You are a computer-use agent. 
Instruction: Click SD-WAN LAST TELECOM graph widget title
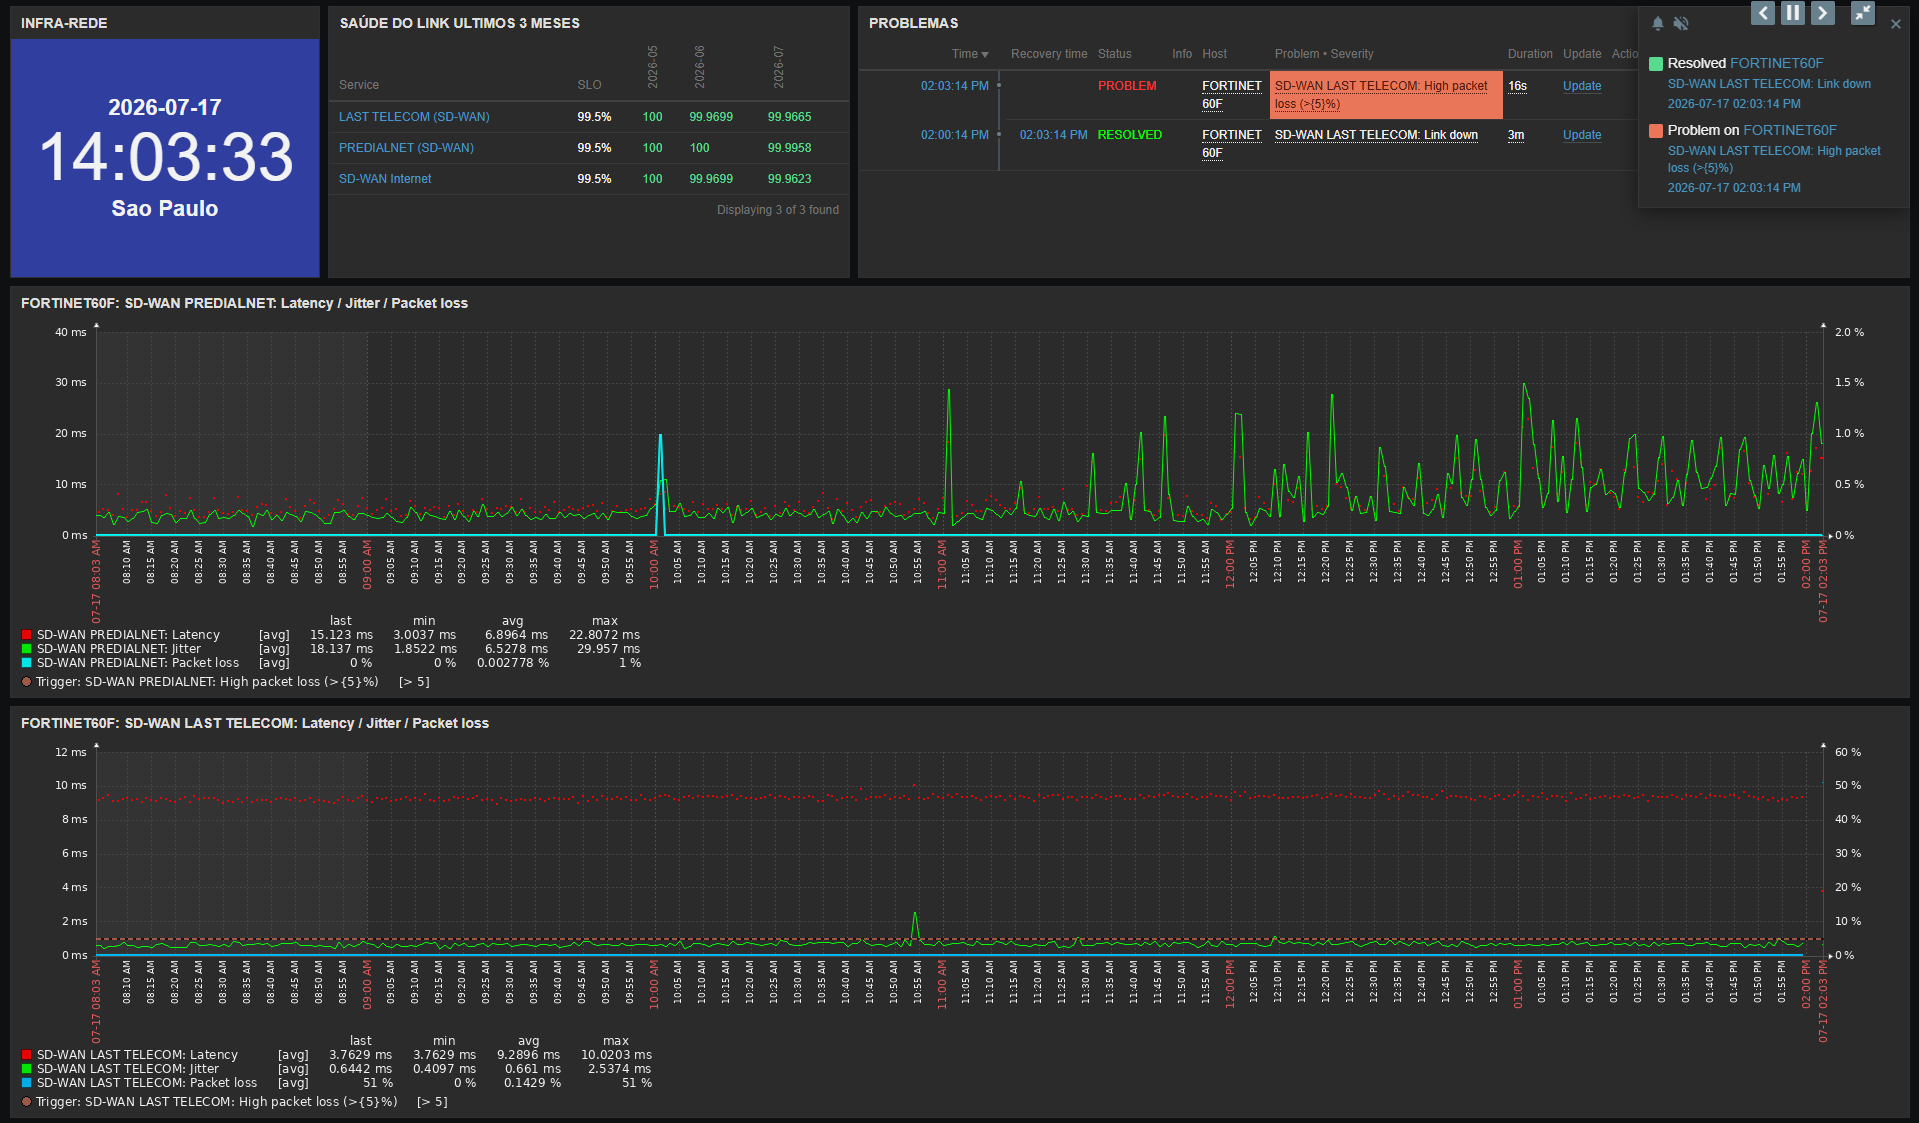(255, 723)
